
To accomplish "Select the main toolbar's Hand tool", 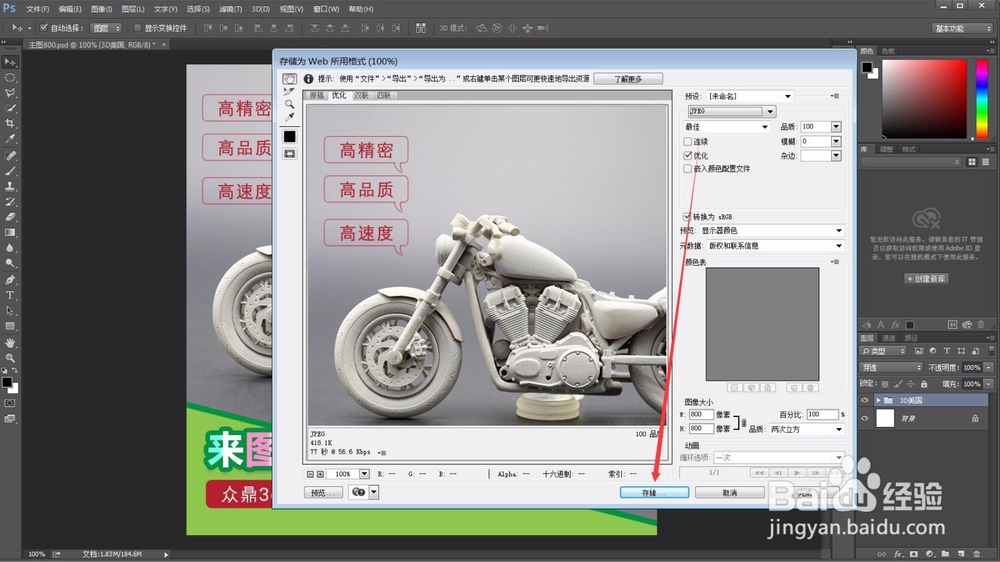I will (10, 343).
